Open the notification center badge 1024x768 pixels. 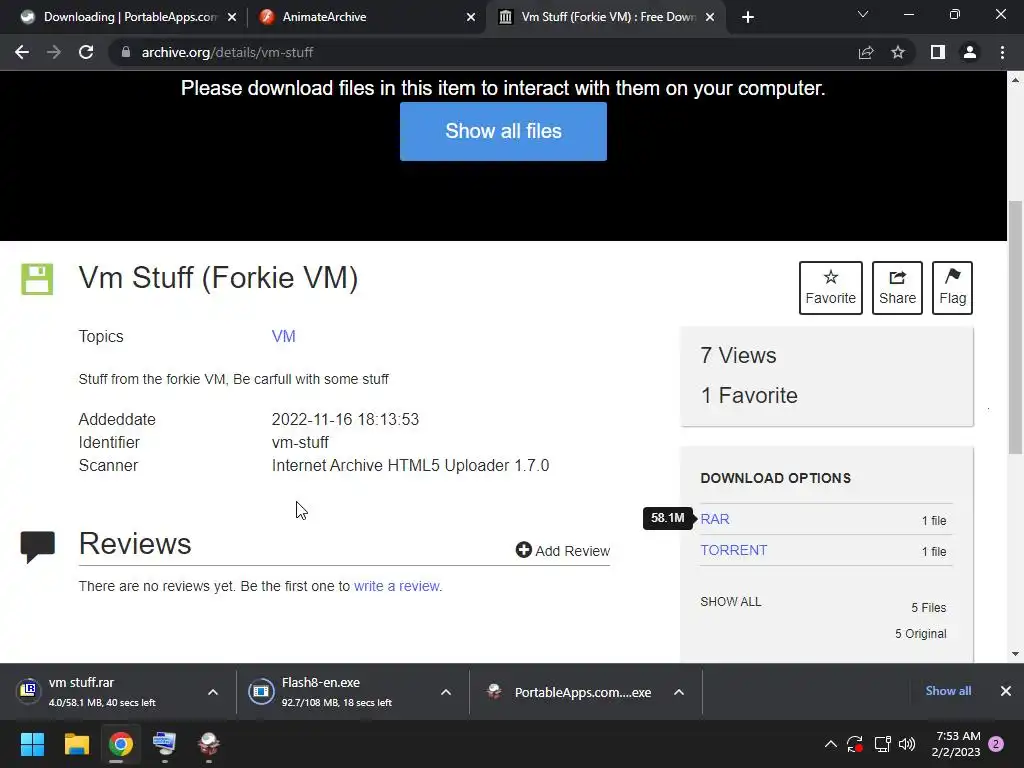(996, 744)
